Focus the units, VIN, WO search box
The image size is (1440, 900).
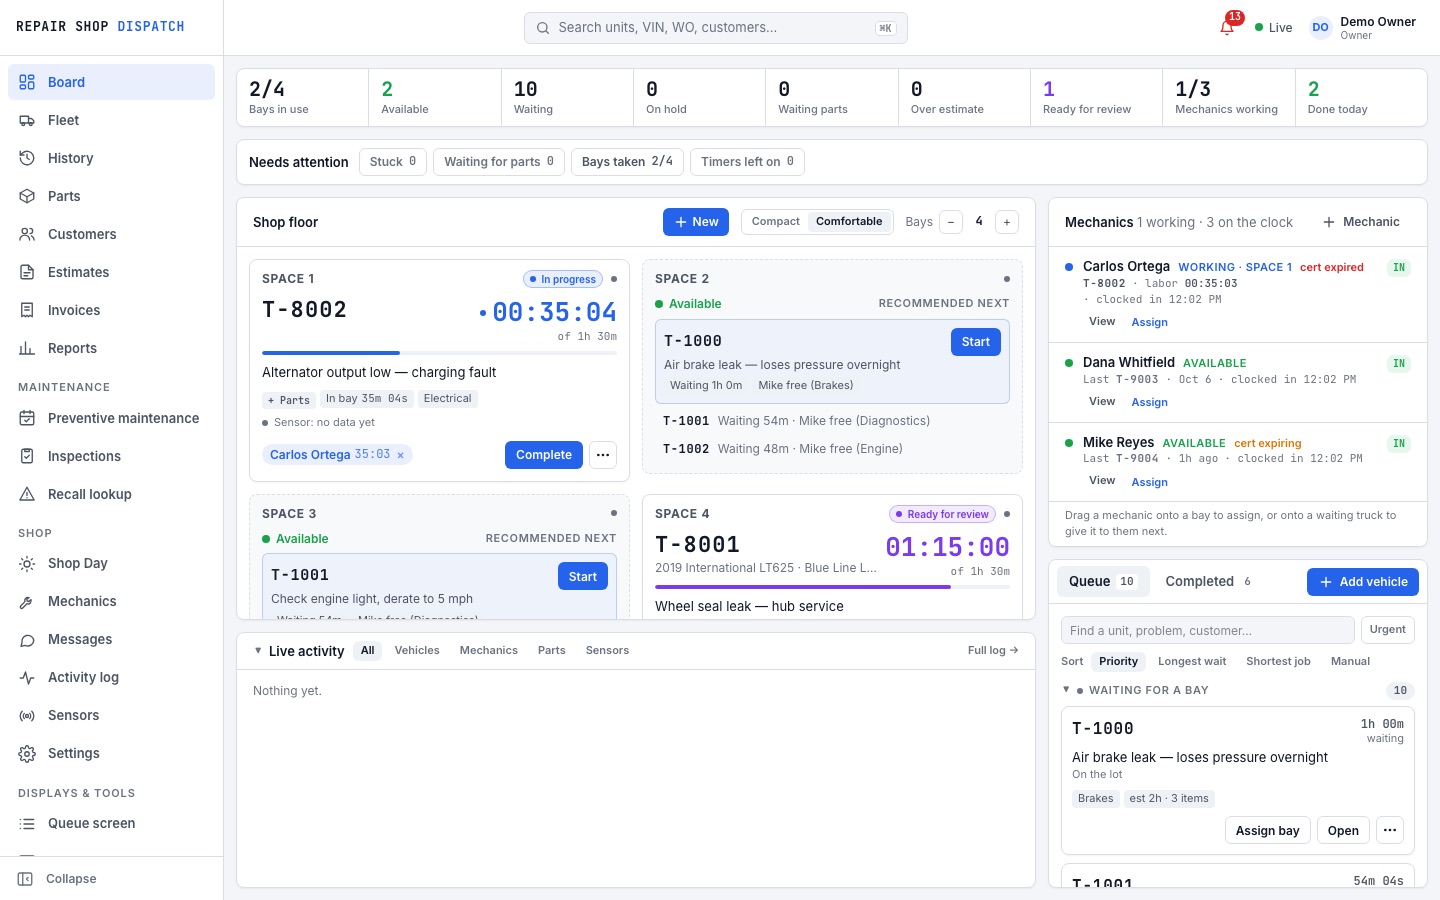pos(716,28)
